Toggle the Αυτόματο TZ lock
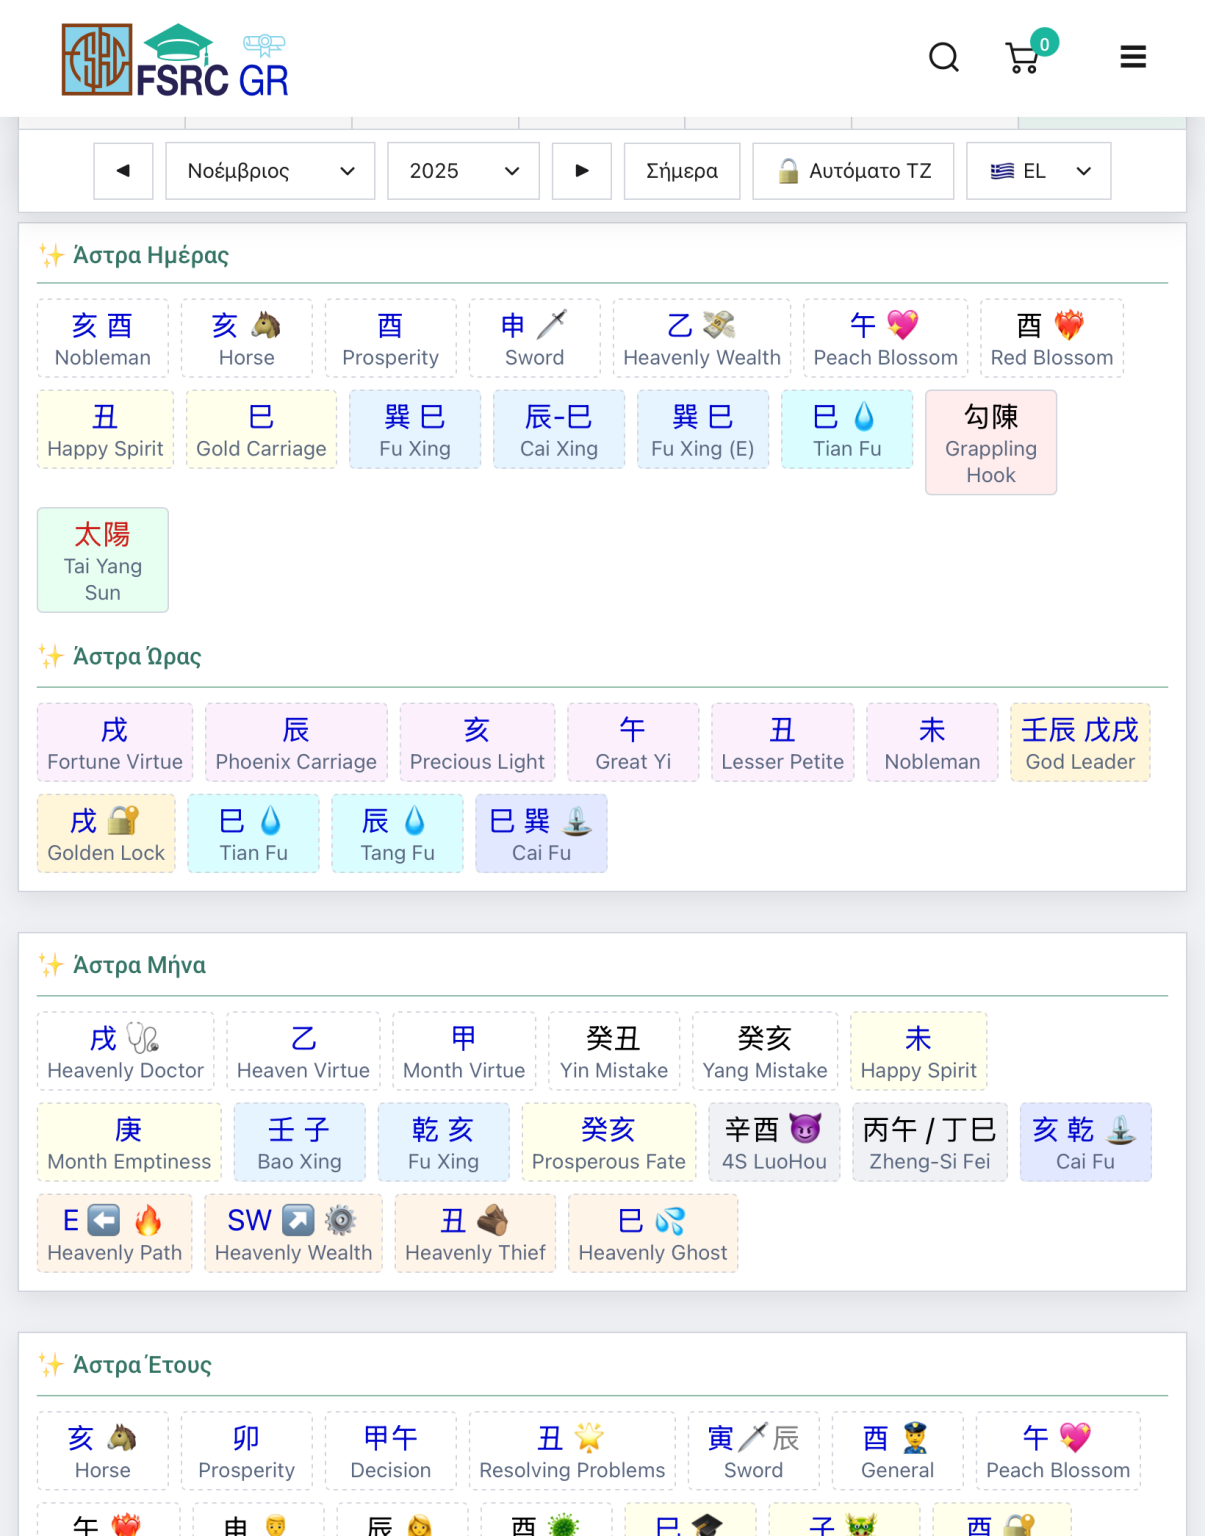Viewport: 1205px width, 1536px height. tap(853, 171)
